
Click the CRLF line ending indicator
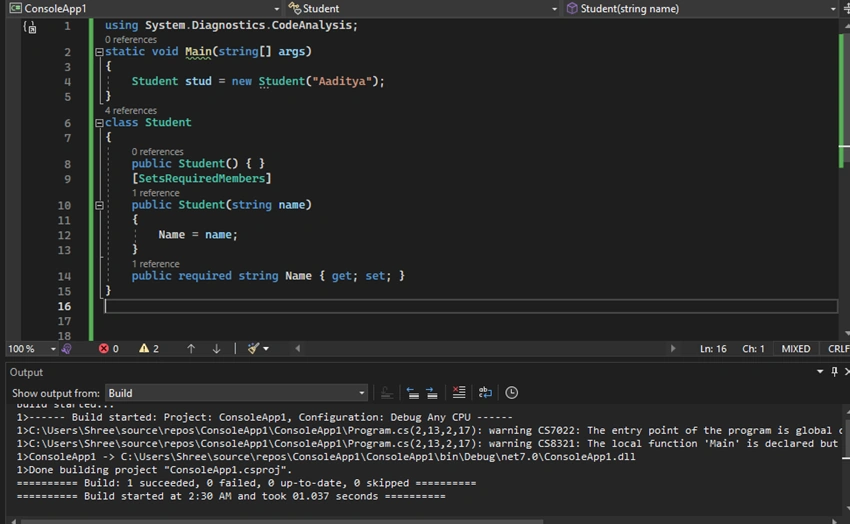pos(838,348)
